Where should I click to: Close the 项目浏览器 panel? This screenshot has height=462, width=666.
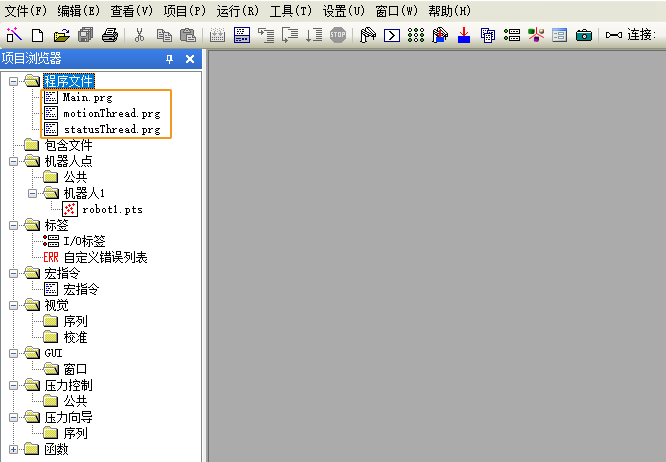(190, 59)
